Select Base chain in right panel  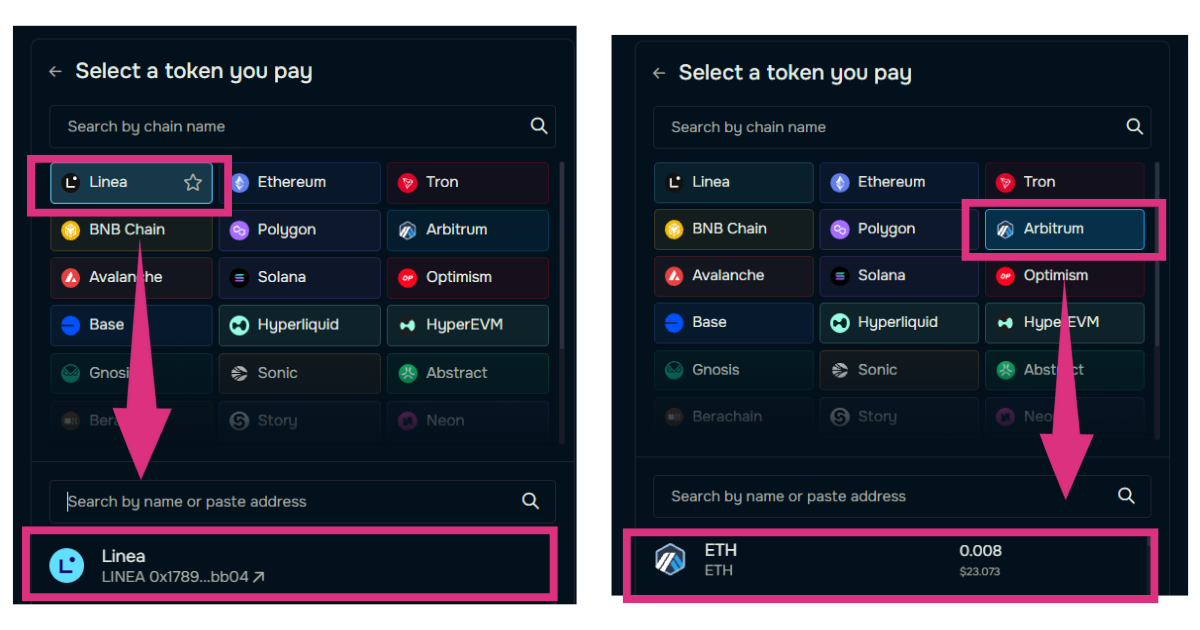click(x=733, y=322)
